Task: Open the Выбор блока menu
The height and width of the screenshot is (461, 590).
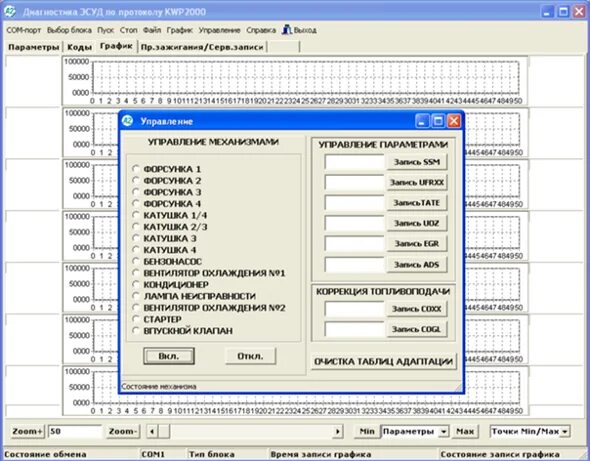Action: click(x=69, y=30)
